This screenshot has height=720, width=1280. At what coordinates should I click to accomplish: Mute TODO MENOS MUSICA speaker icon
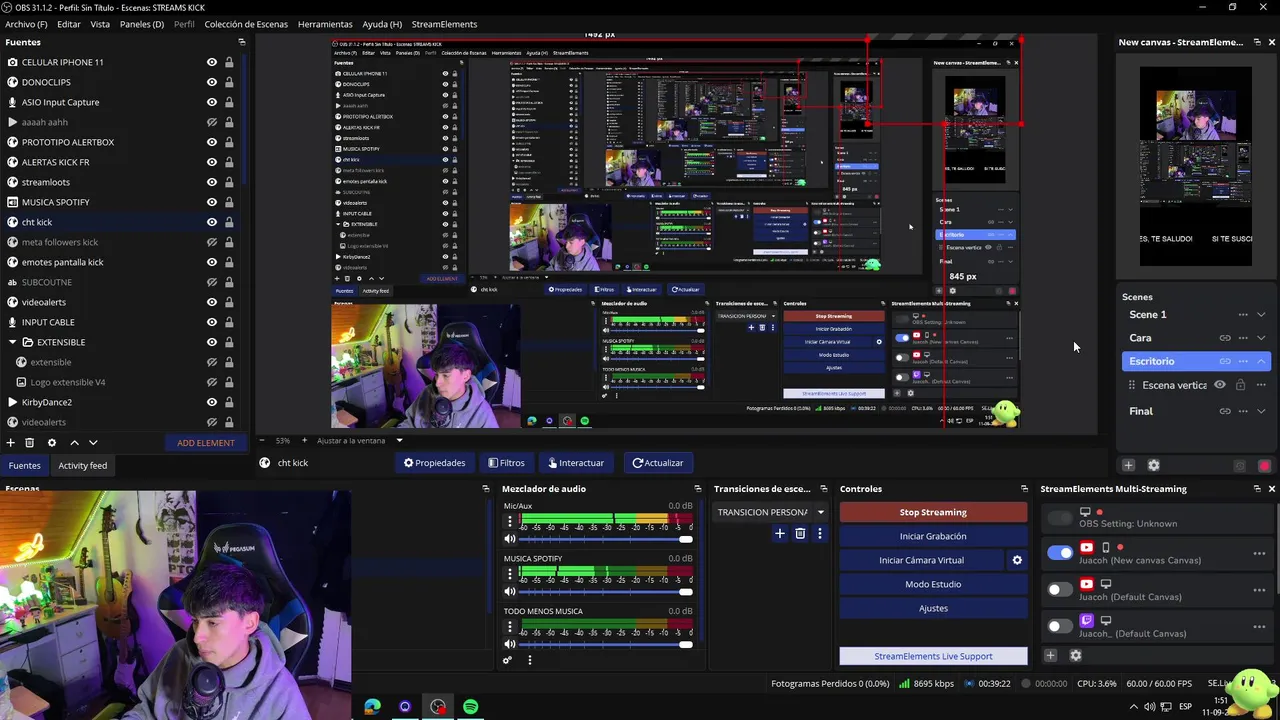[x=510, y=645]
